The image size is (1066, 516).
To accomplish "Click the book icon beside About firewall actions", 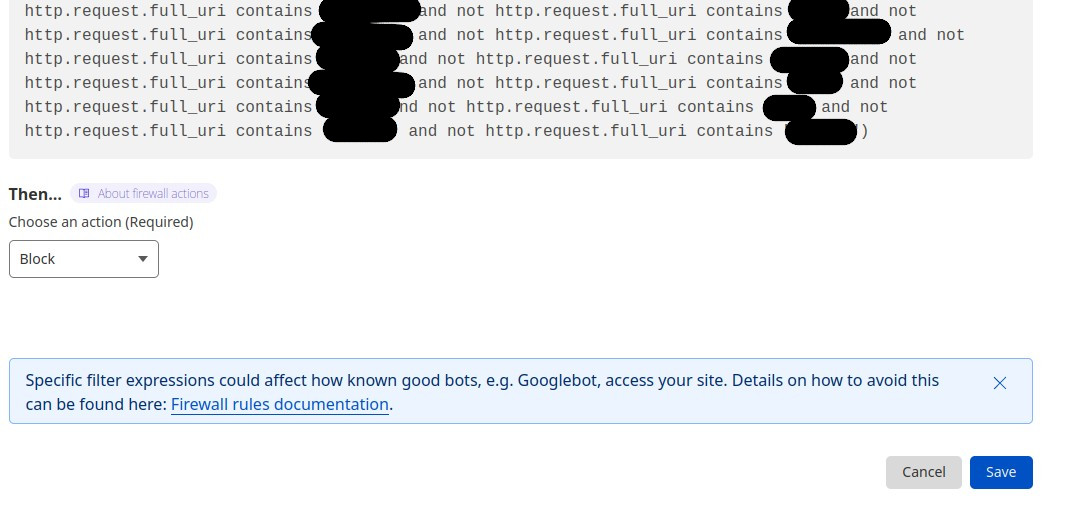I will pyautogui.click(x=84, y=194).
